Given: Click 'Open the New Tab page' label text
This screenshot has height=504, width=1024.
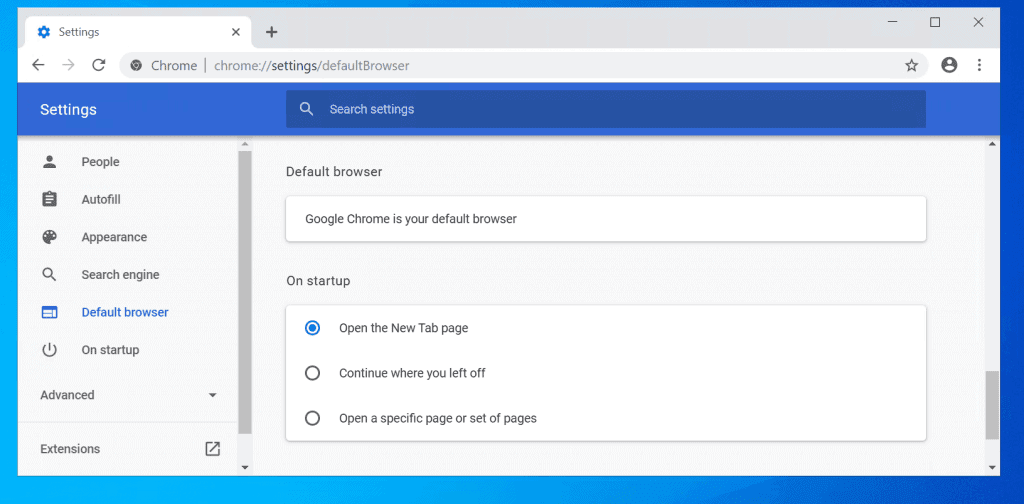Looking at the screenshot, I should pyautogui.click(x=404, y=328).
